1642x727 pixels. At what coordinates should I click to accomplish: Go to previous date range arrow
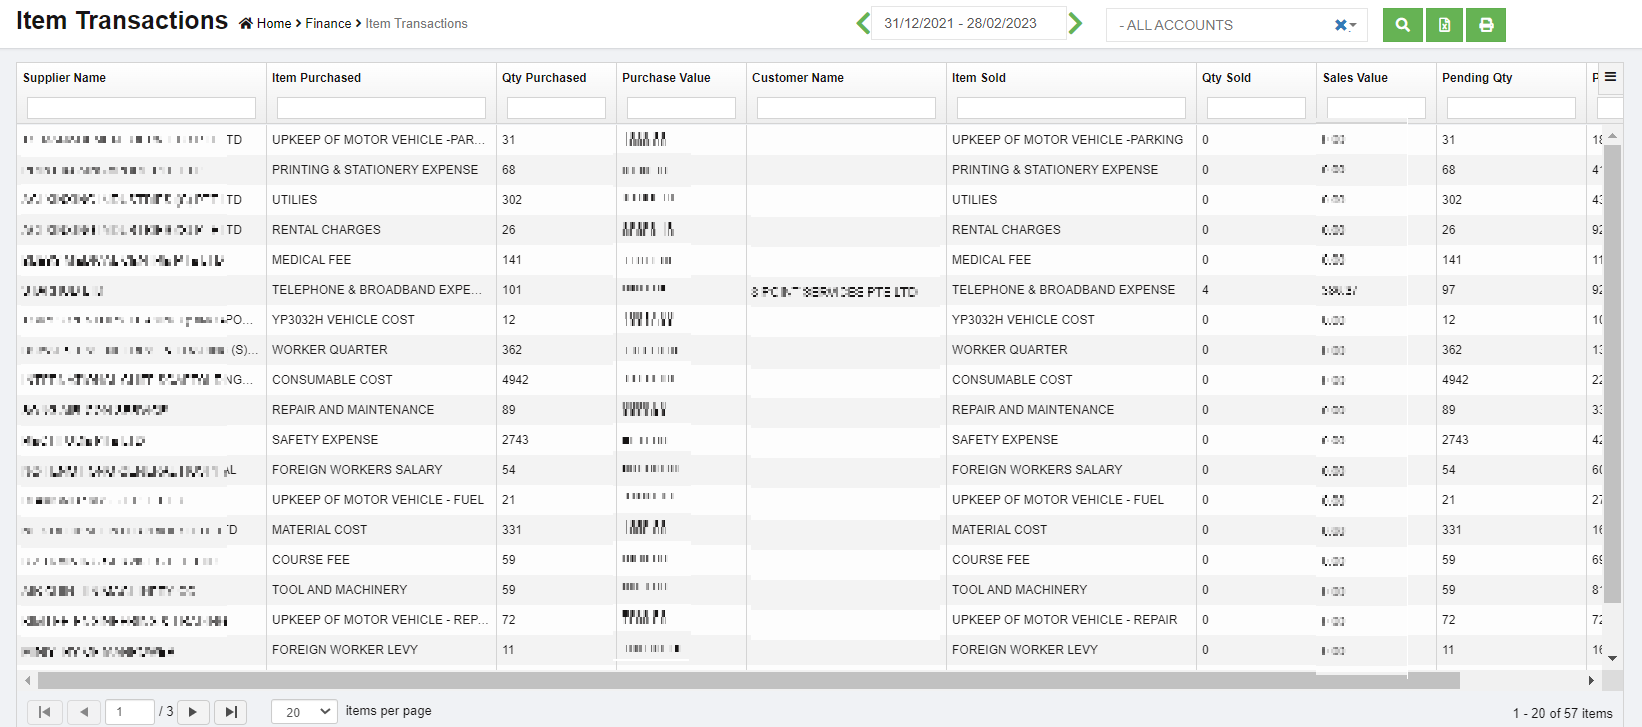point(863,23)
